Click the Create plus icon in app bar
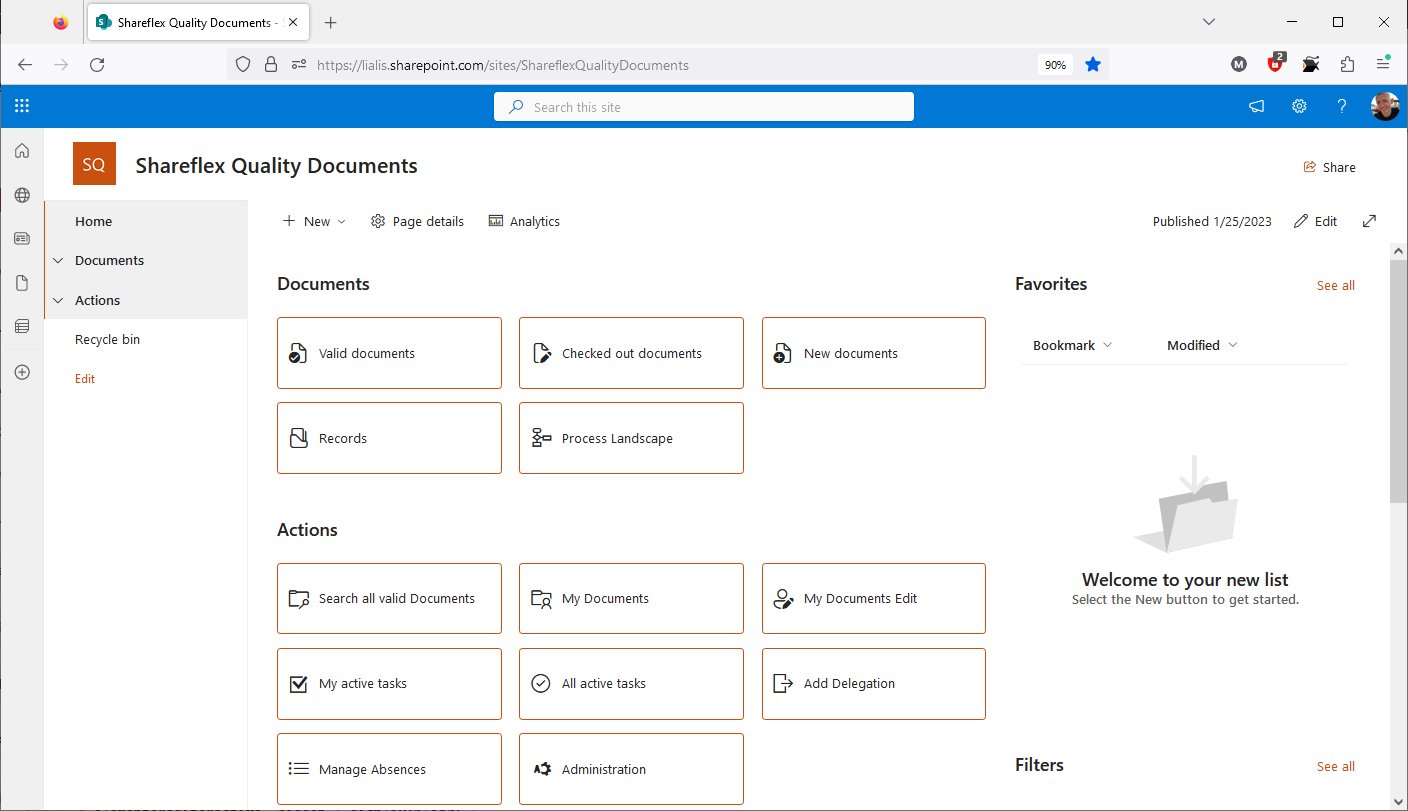 [x=22, y=372]
